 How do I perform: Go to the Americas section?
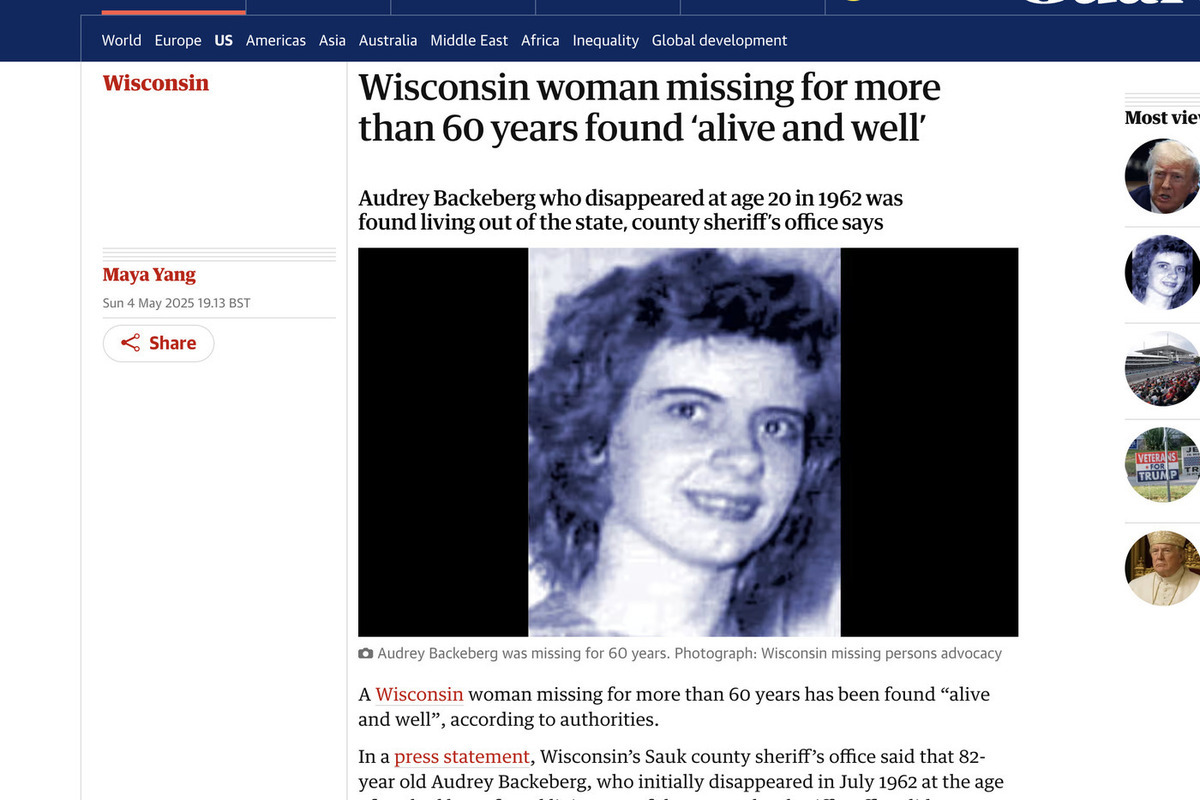click(x=276, y=40)
